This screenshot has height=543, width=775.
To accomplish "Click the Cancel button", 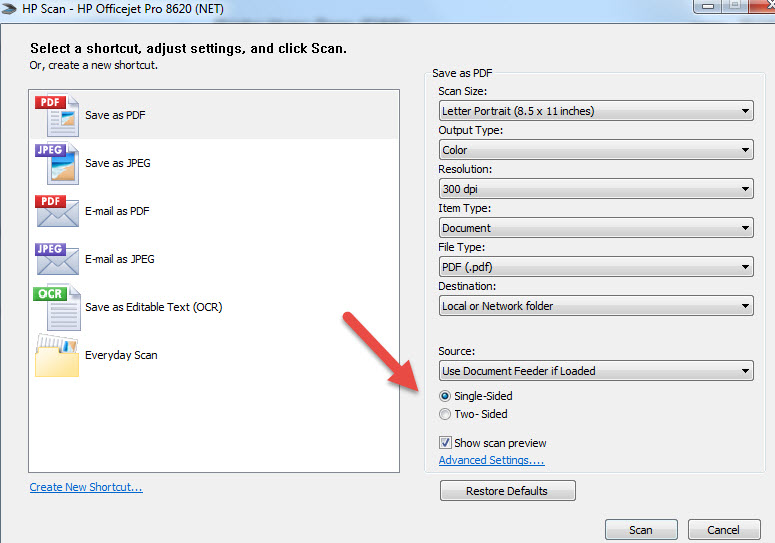I will point(724,530).
